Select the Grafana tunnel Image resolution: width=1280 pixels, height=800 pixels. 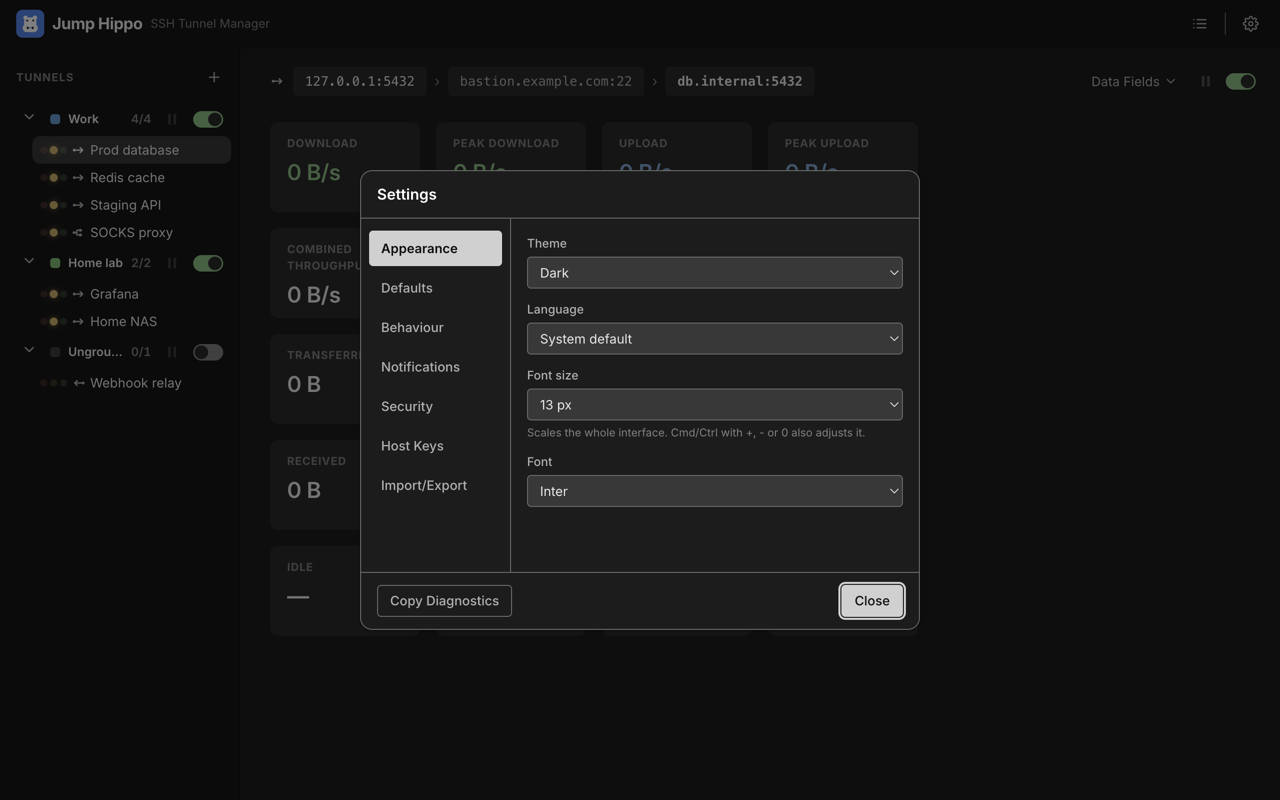click(x=132, y=294)
